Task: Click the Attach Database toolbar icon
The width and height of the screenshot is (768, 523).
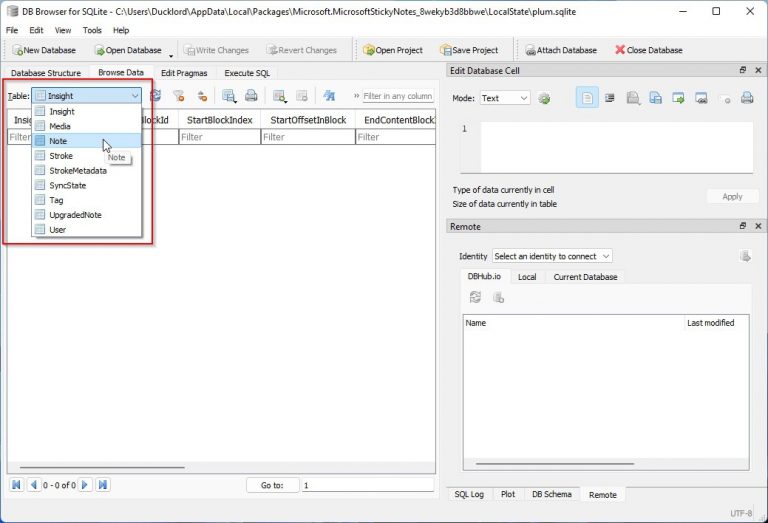Action: (x=530, y=50)
